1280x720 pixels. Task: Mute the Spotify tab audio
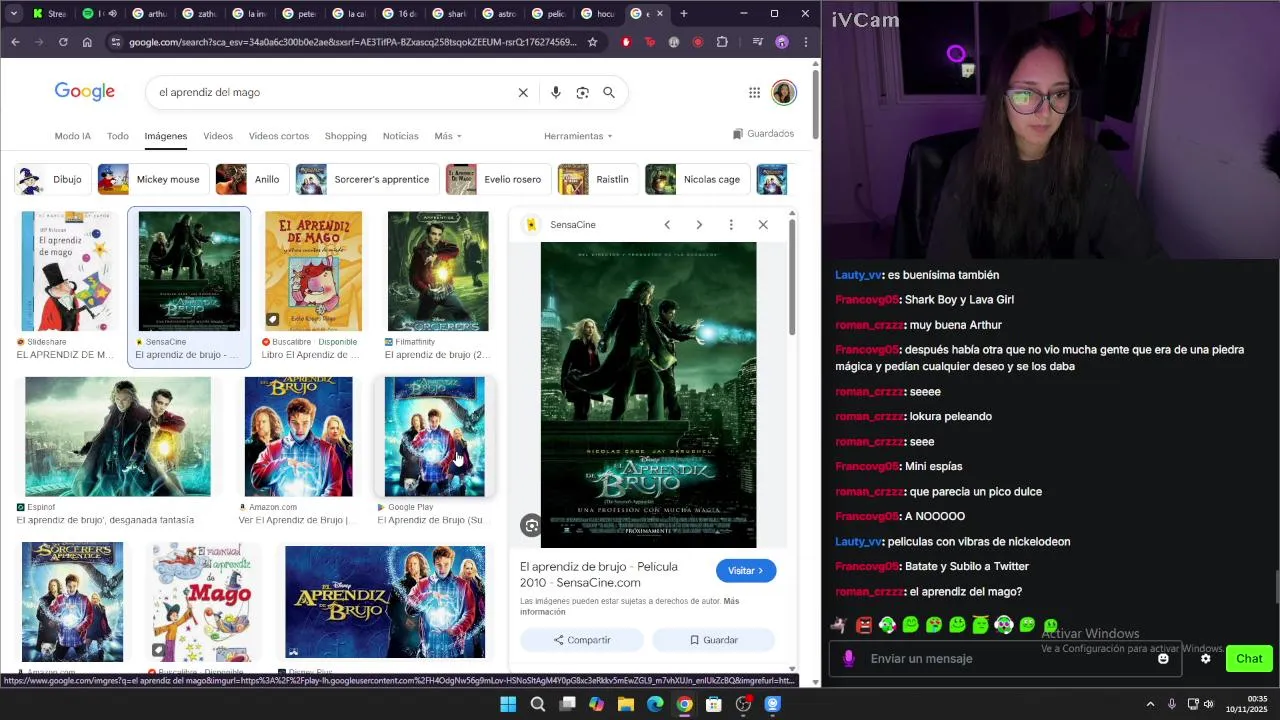(x=112, y=14)
